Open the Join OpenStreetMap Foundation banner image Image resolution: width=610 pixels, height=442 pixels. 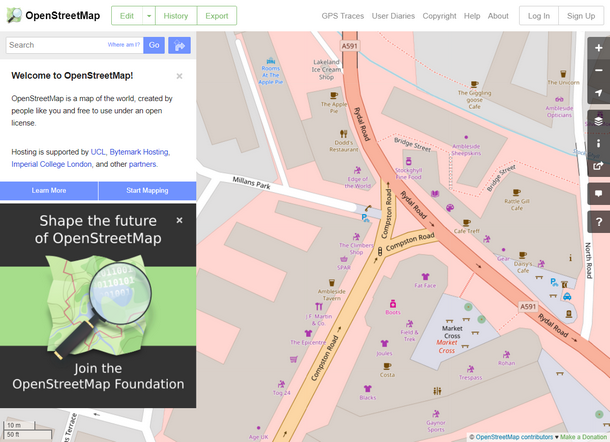tap(98, 306)
